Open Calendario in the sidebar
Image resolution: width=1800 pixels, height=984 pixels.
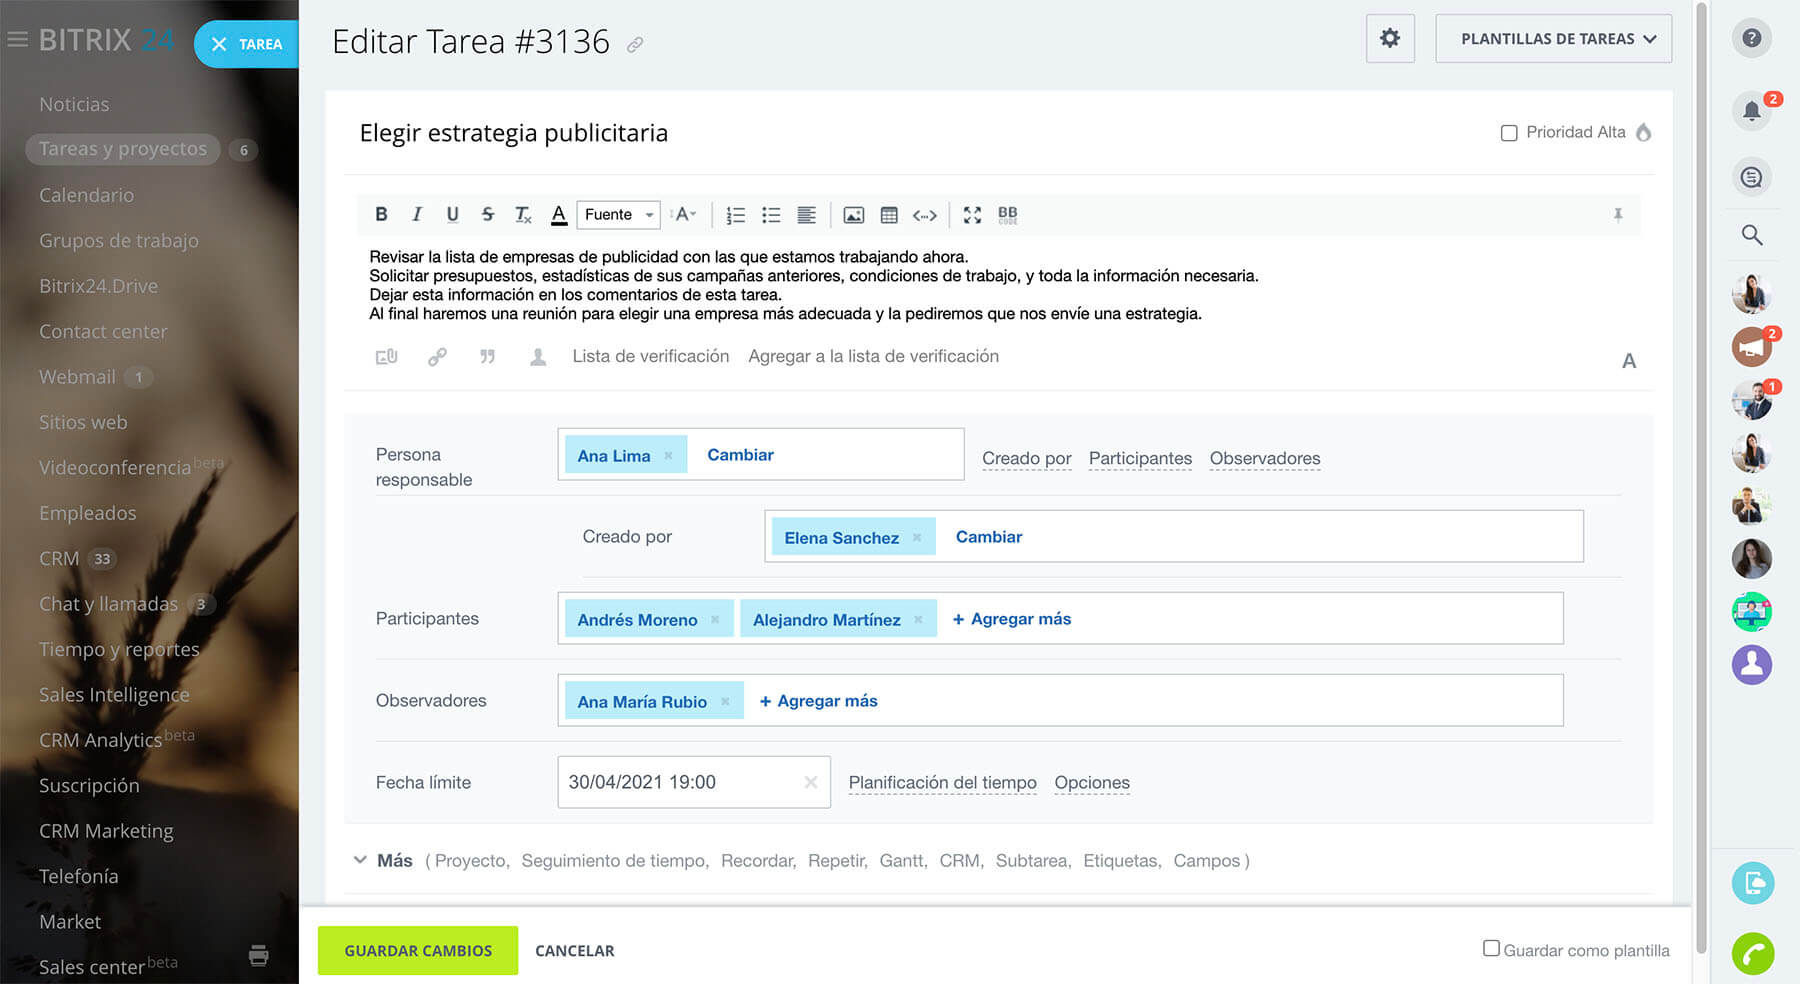pyautogui.click(x=86, y=195)
